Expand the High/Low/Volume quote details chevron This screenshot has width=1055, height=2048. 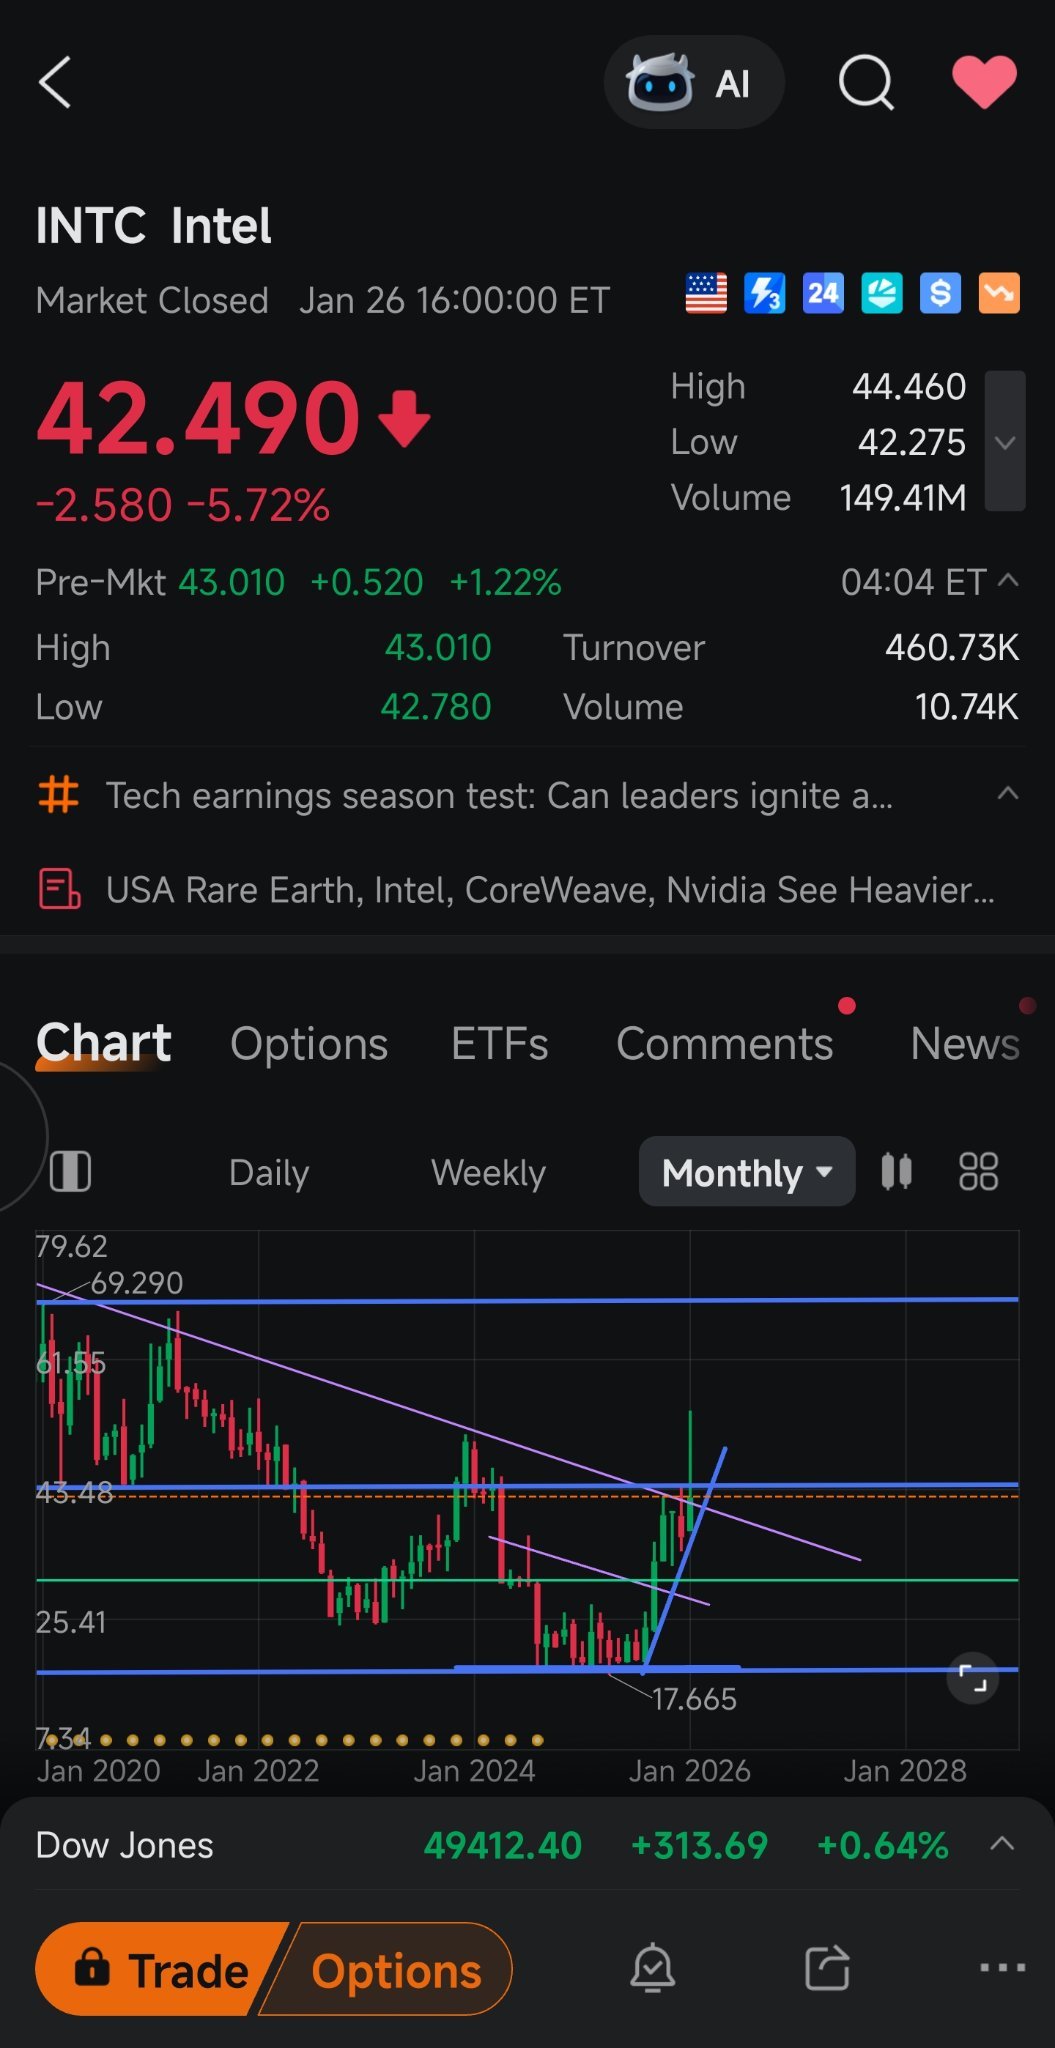click(1005, 442)
